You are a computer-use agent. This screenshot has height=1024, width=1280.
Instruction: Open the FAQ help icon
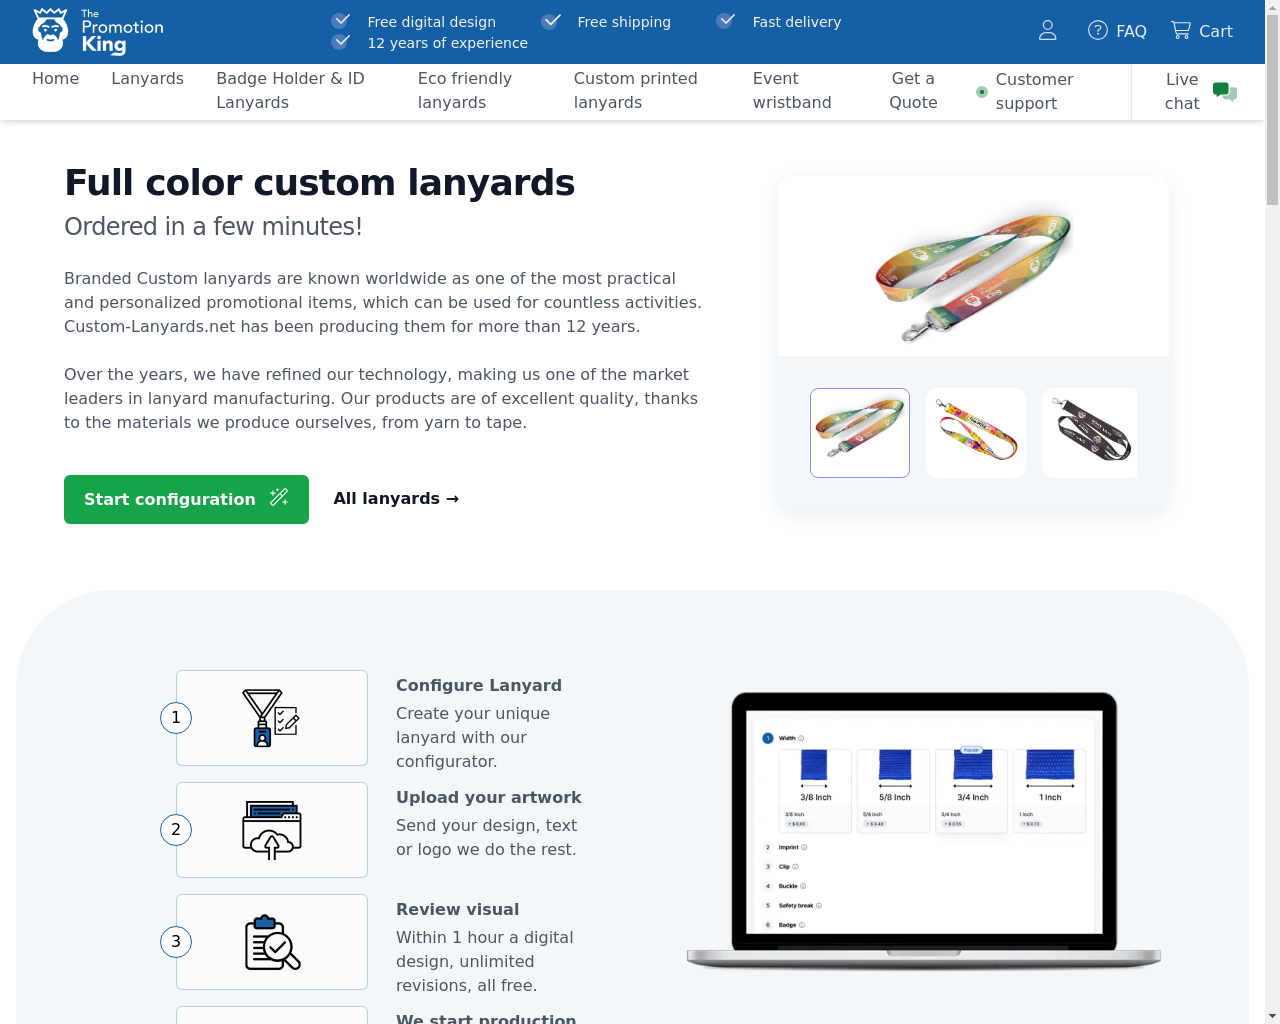pyautogui.click(x=1098, y=30)
